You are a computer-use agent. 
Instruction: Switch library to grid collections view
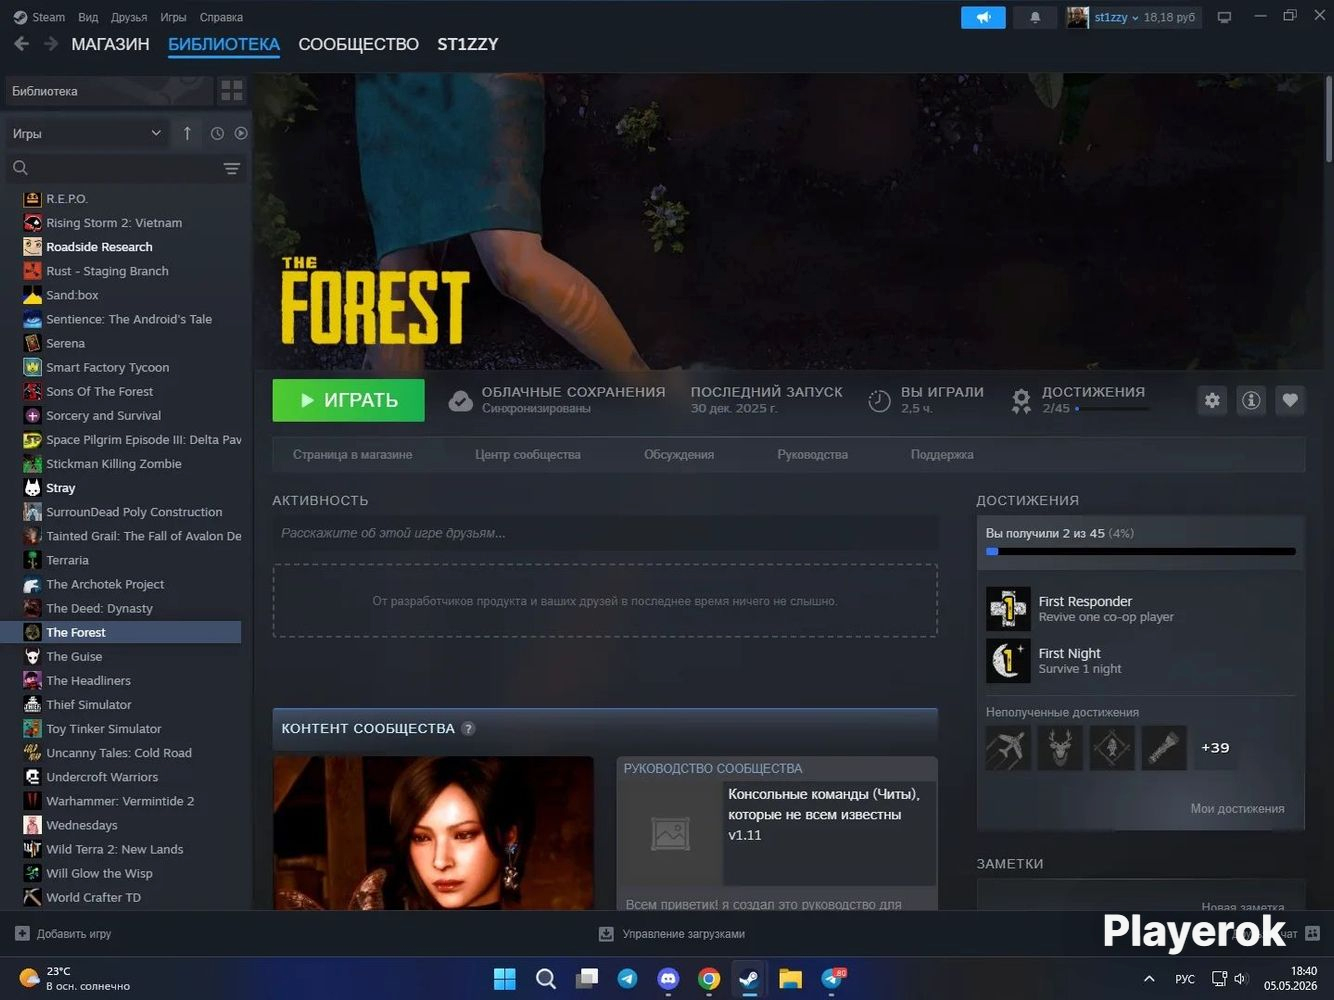click(232, 91)
